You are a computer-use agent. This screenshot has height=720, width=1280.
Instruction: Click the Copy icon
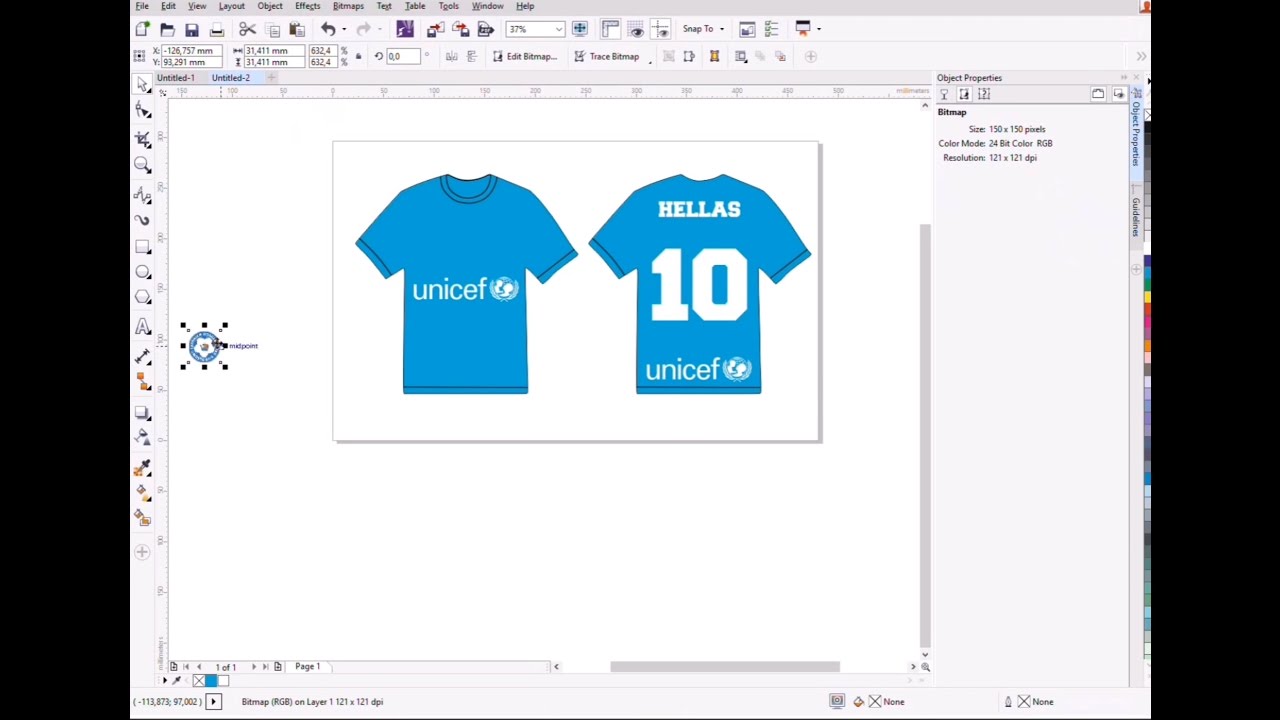pos(272,29)
